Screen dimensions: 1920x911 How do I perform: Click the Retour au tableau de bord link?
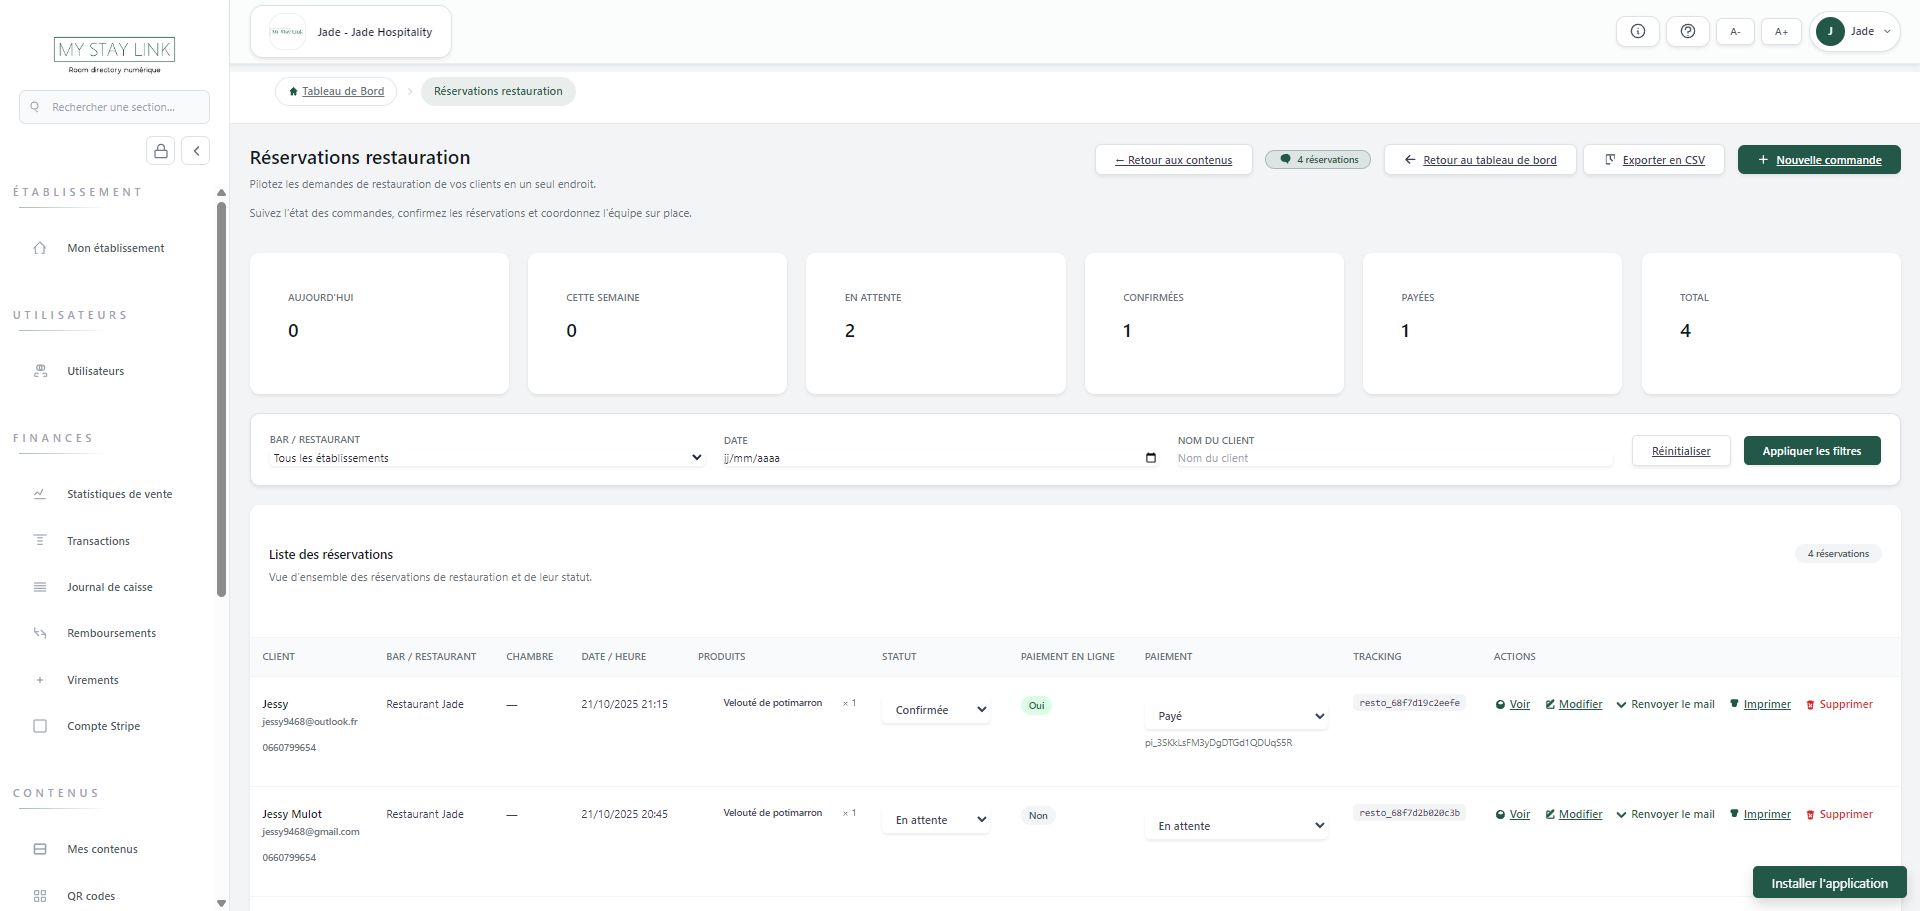[x=1481, y=159]
